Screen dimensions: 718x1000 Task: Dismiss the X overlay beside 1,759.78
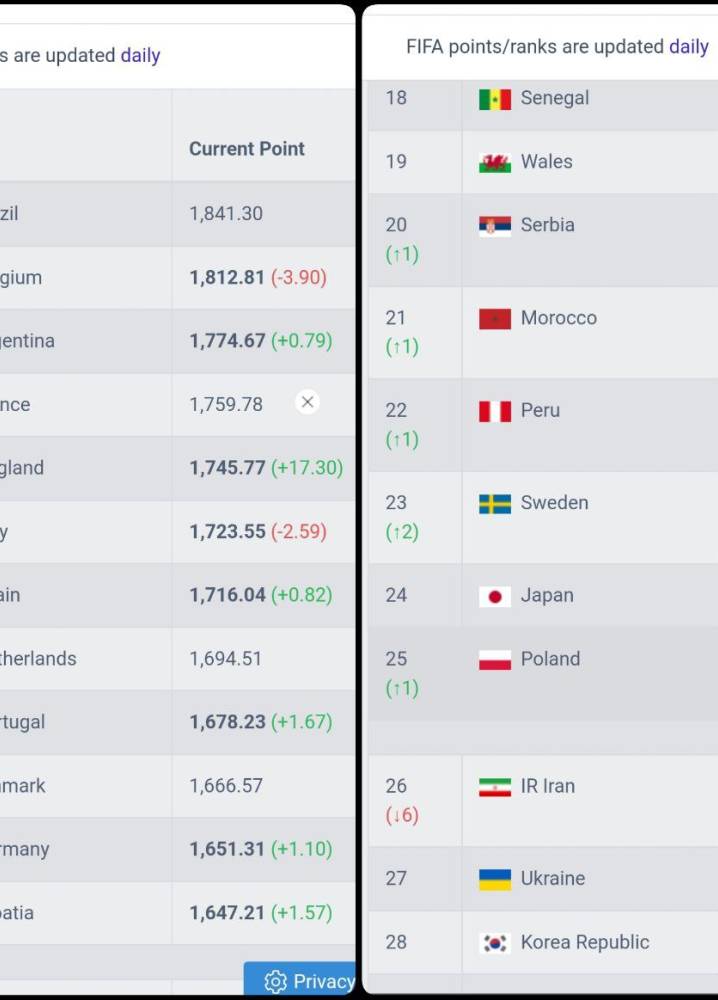pos(307,402)
